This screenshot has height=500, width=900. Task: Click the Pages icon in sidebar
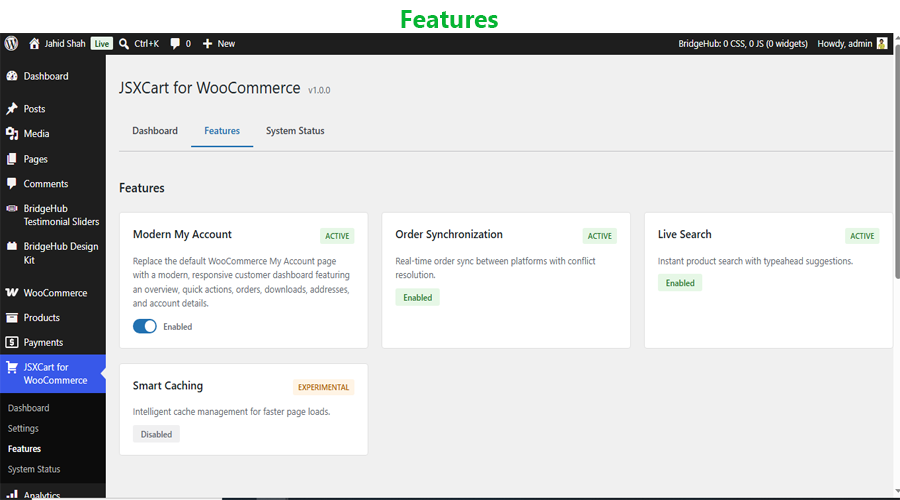click(11, 159)
